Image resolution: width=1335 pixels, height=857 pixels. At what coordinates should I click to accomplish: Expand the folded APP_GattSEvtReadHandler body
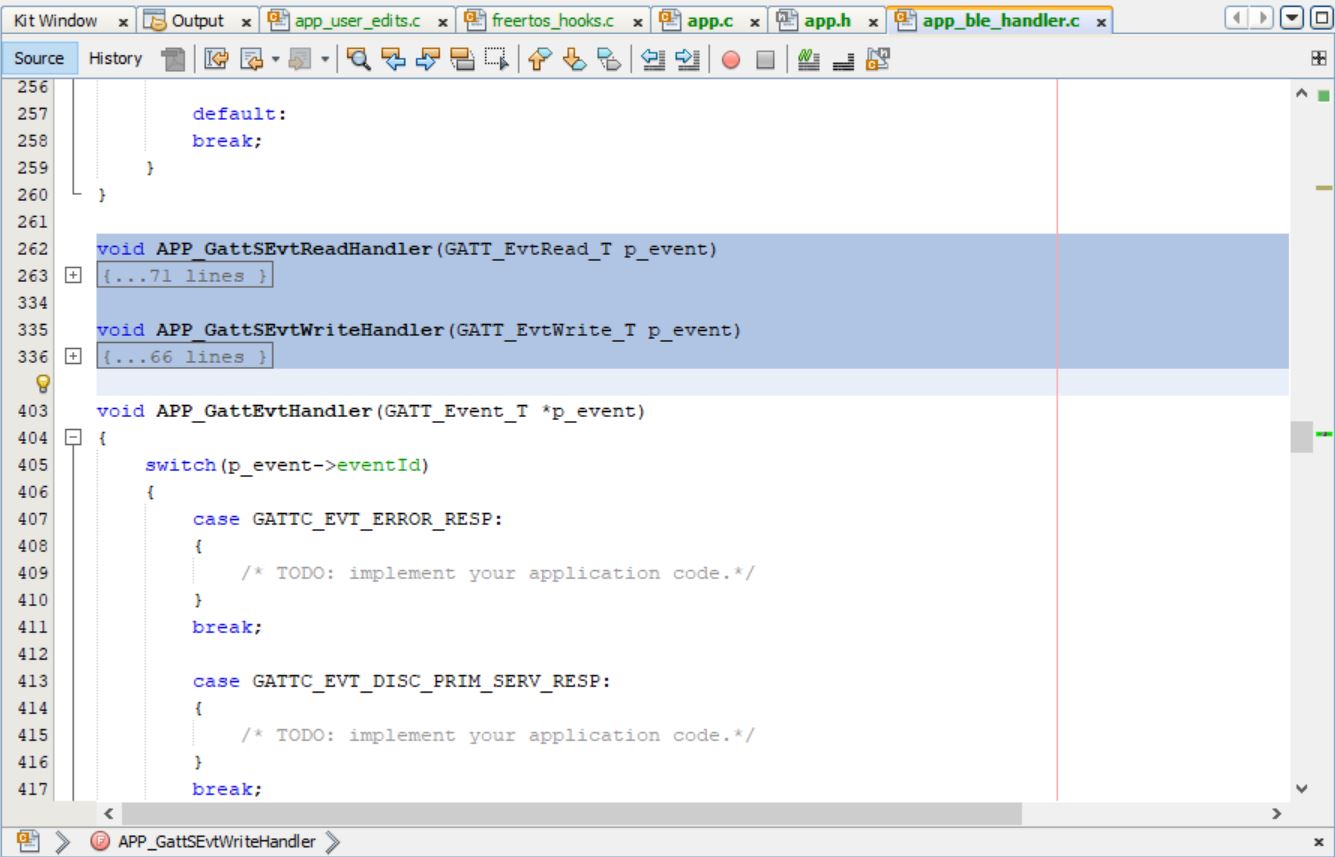(71, 276)
